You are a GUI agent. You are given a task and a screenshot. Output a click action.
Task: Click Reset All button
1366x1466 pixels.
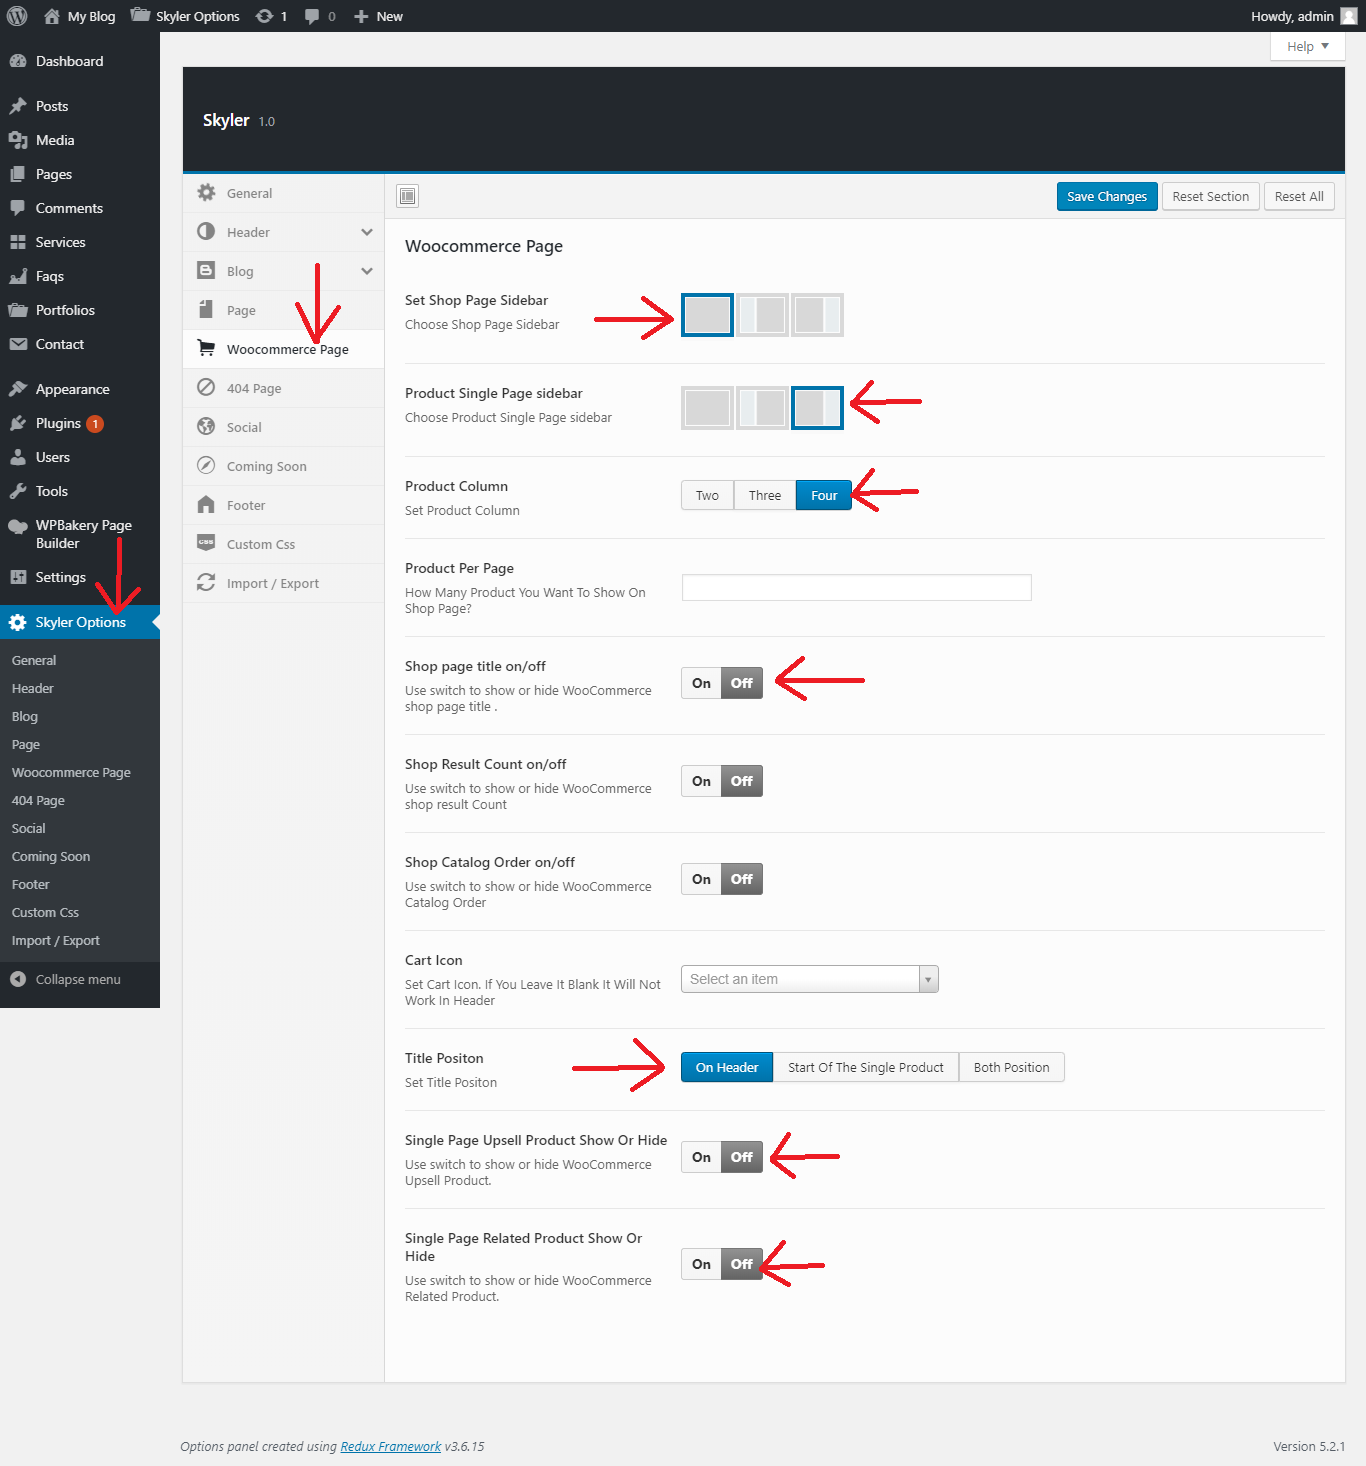click(x=1299, y=196)
